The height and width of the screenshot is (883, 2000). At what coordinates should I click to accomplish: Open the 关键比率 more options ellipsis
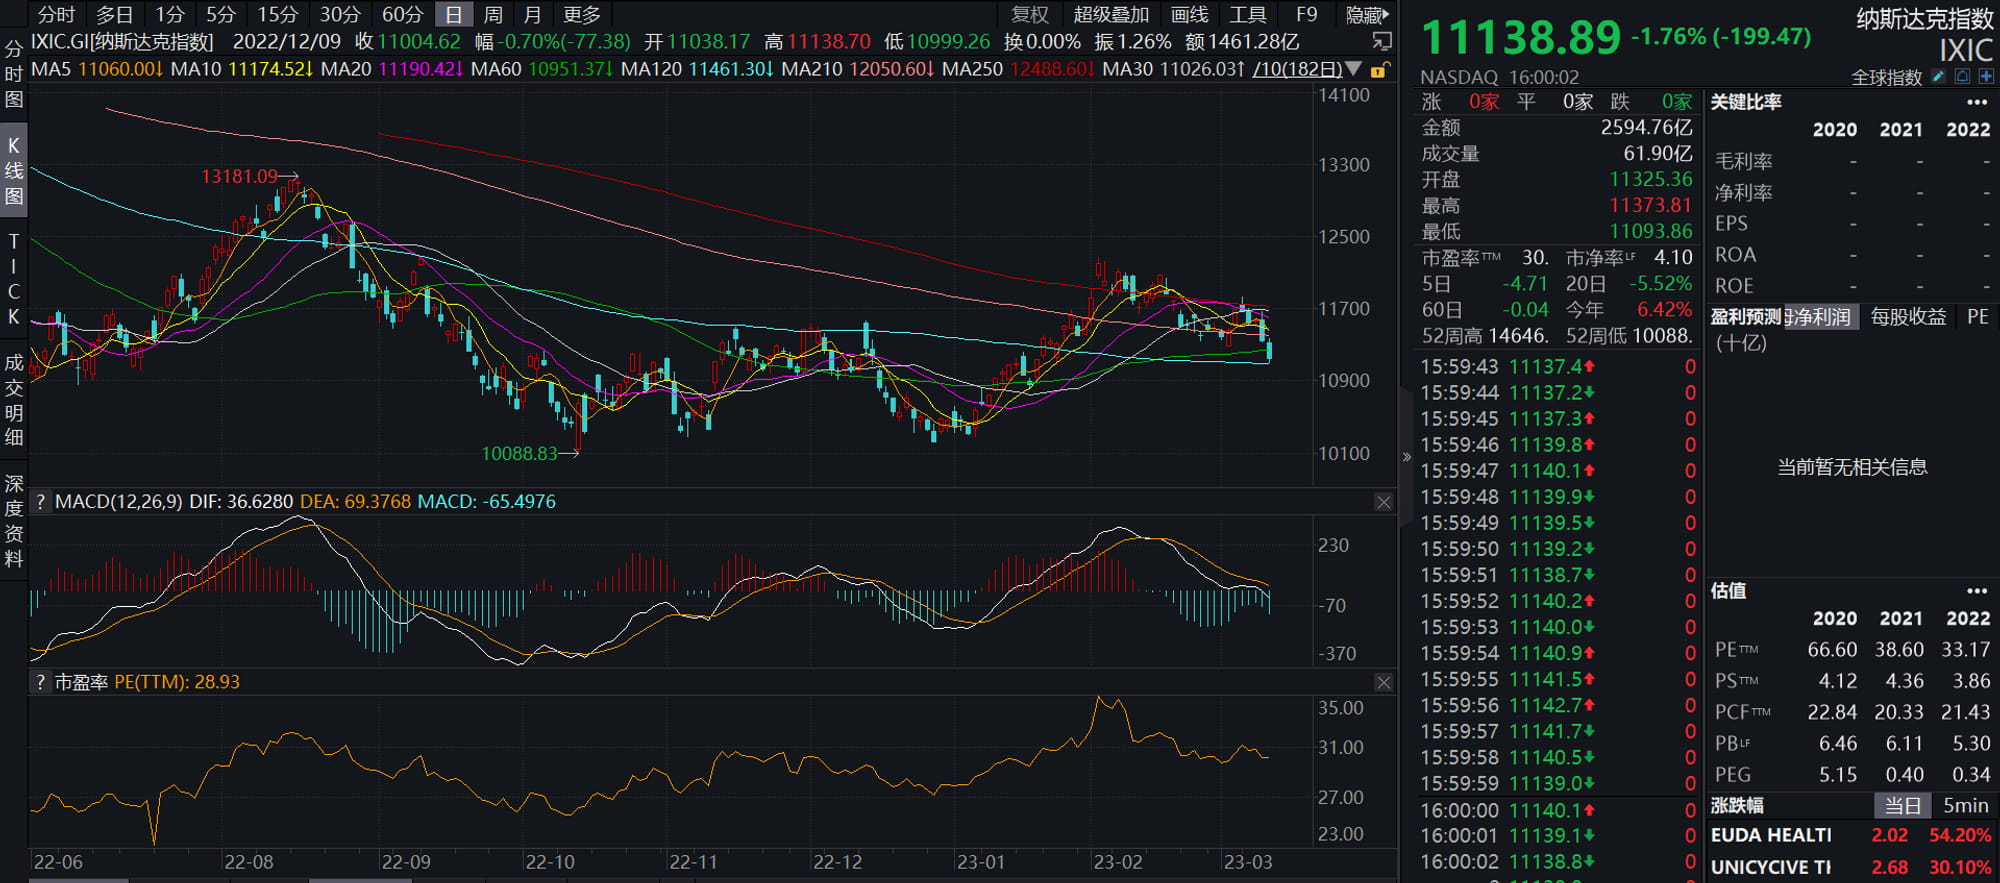(1977, 102)
